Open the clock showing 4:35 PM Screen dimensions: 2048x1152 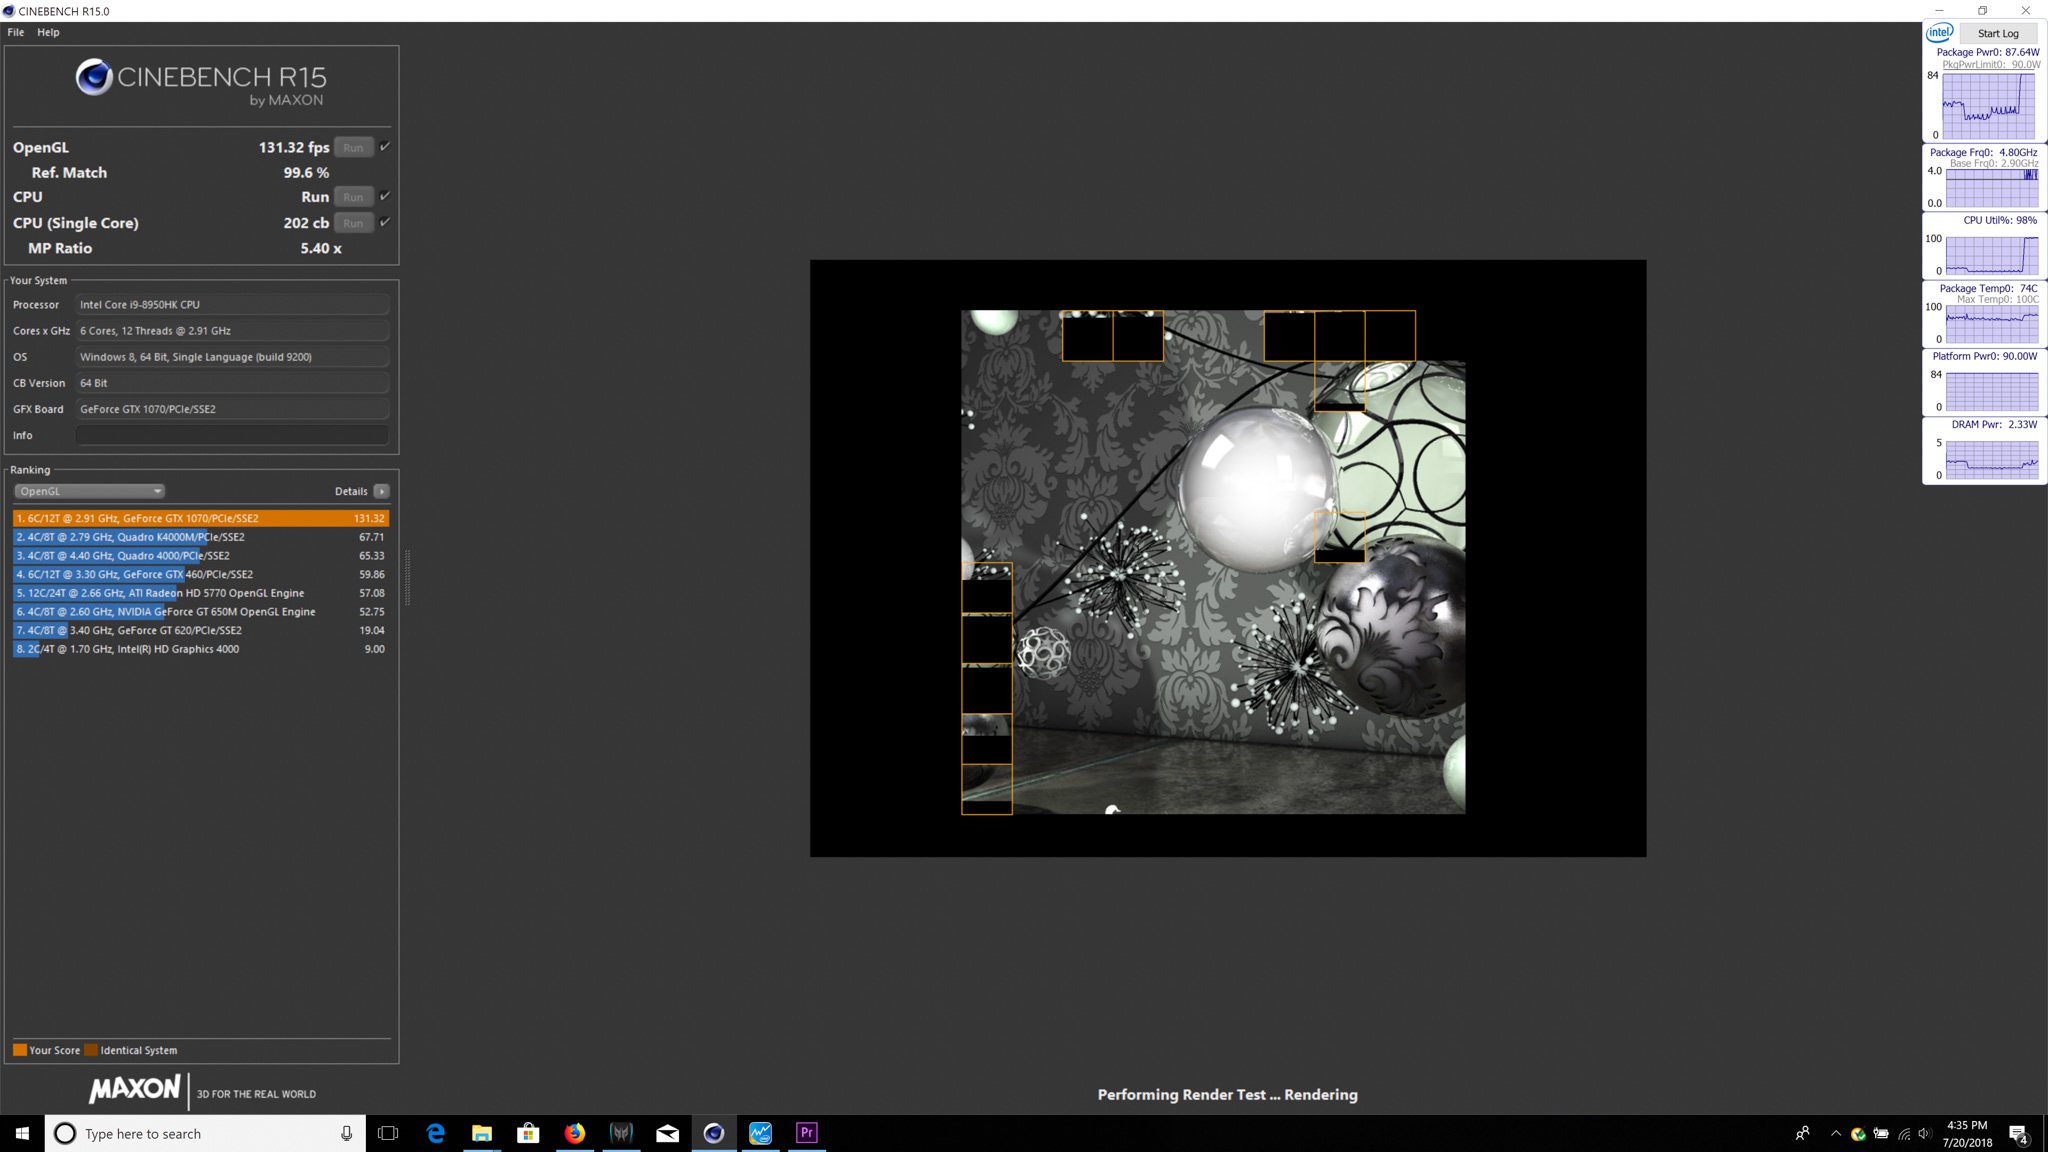point(1967,1133)
